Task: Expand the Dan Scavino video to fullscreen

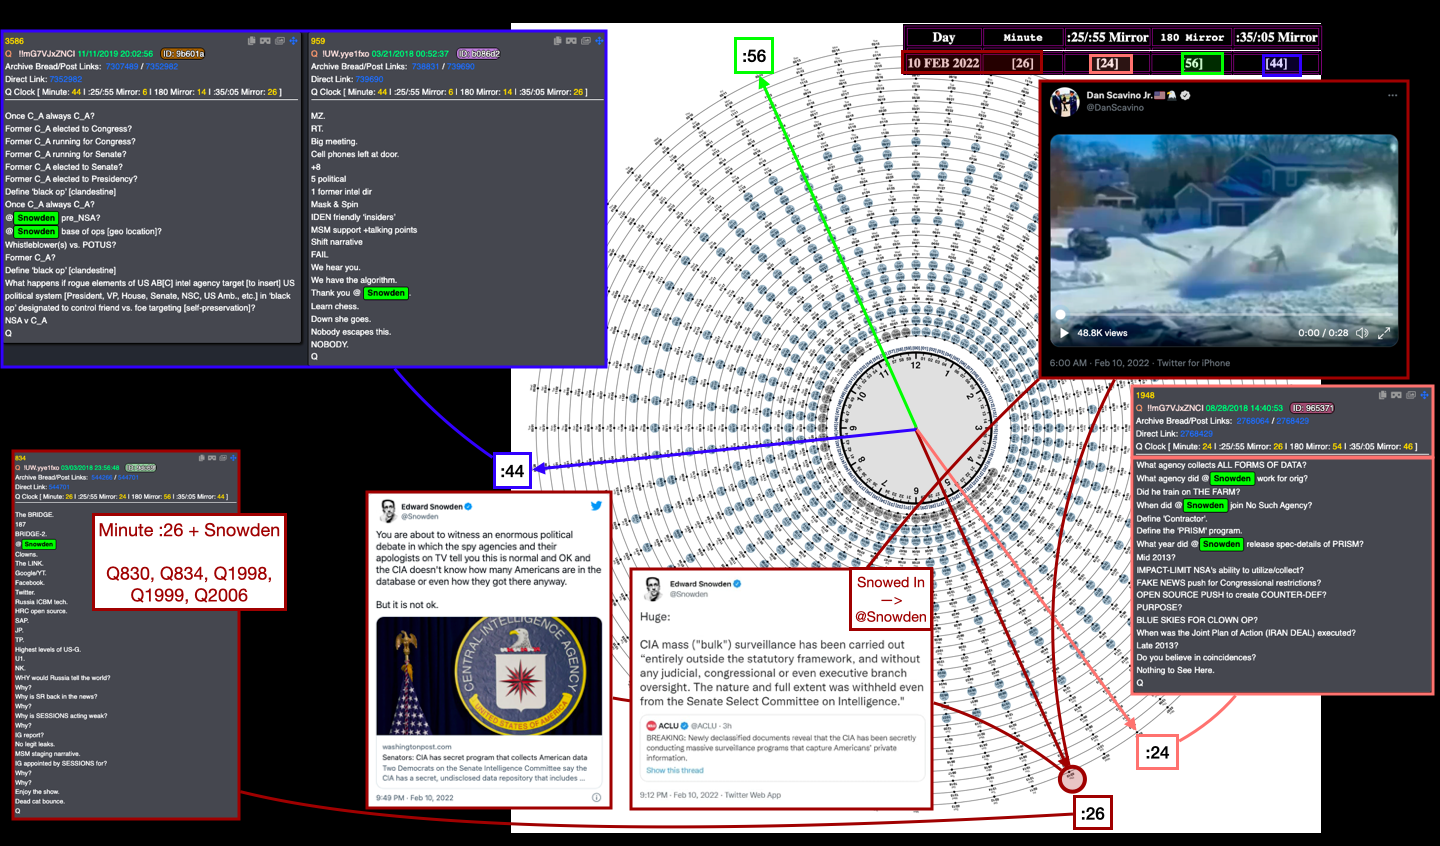Action: pyautogui.click(x=1384, y=333)
